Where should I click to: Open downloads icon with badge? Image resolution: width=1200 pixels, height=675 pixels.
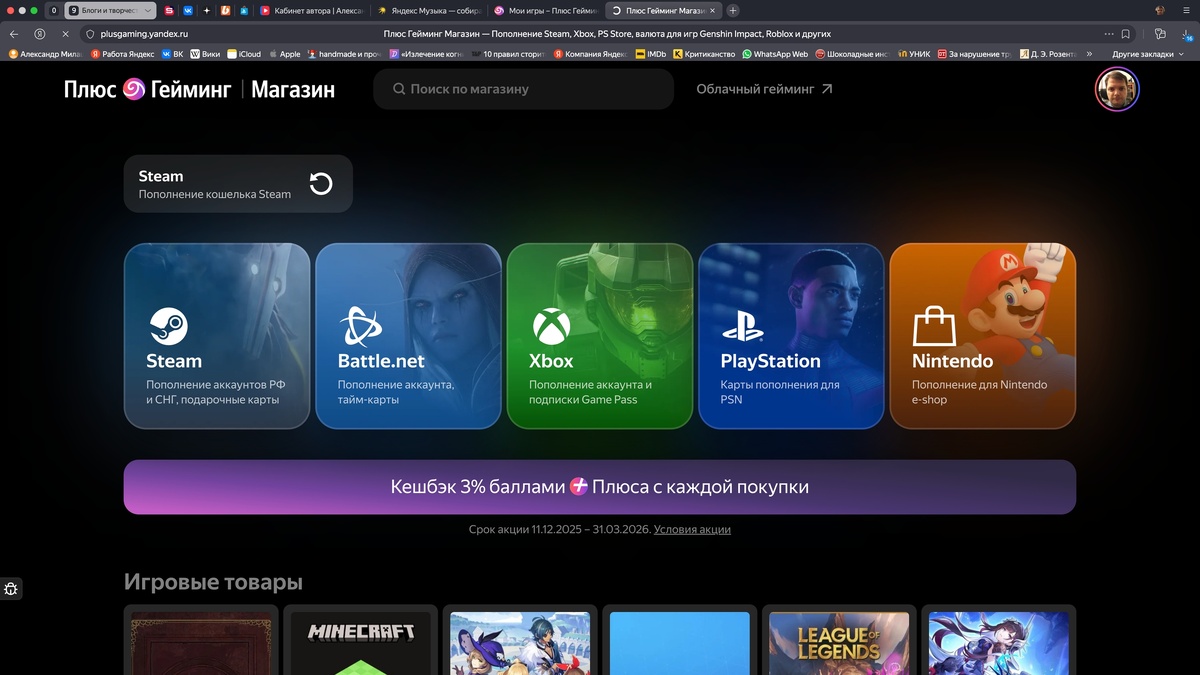[x=1187, y=33]
